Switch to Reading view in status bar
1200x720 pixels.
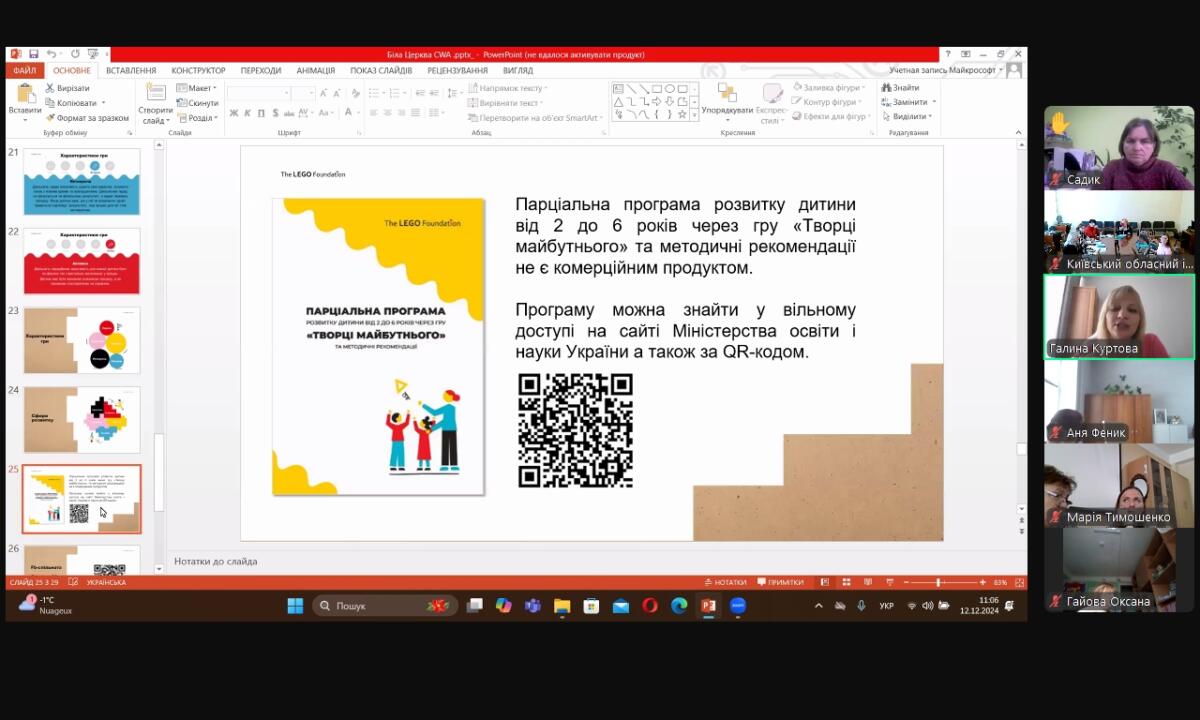[867, 582]
